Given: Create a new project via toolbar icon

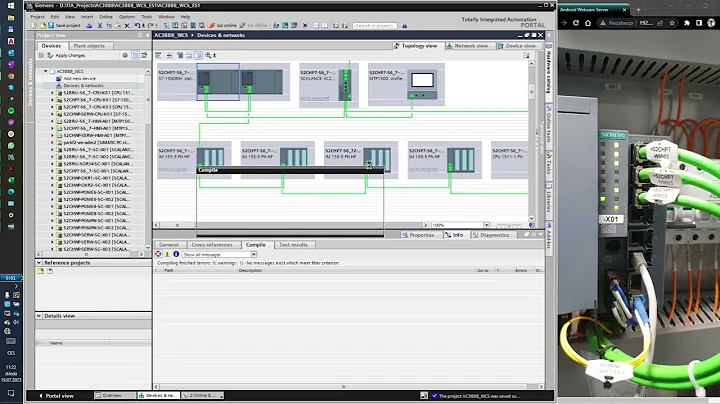Looking at the screenshot, I should click(34, 26).
